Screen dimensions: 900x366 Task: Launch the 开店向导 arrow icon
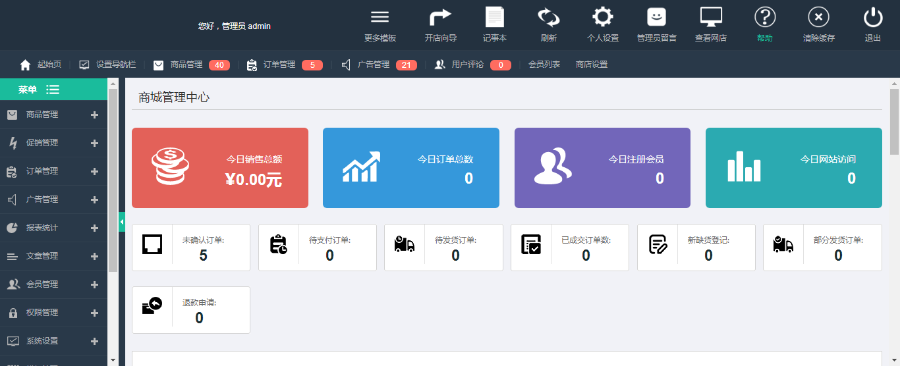tap(440, 17)
